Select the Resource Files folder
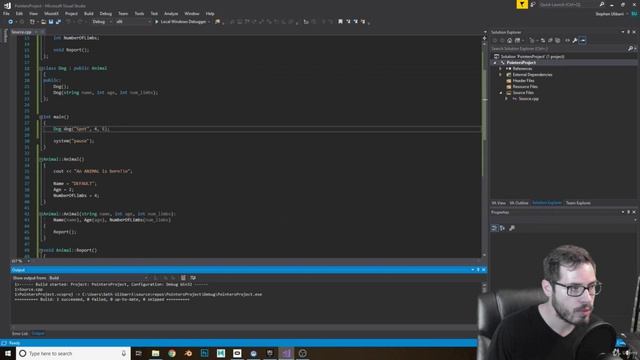This screenshot has width=640, height=360. pos(525,87)
